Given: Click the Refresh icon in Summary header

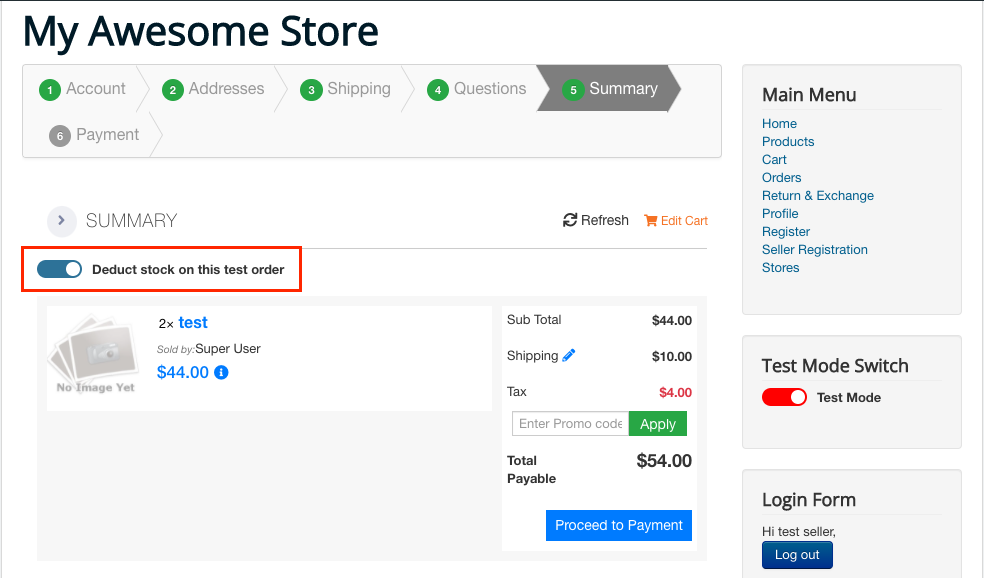Looking at the screenshot, I should [570, 220].
